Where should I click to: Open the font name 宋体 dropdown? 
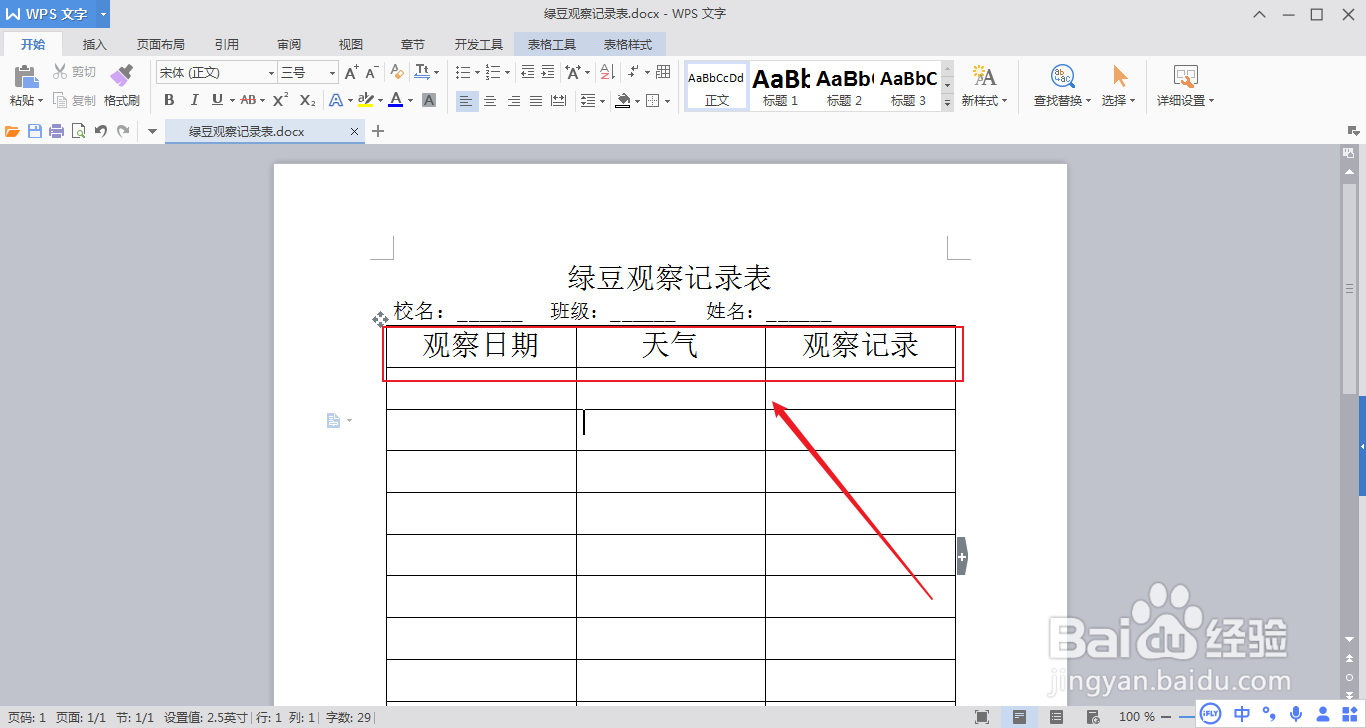pos(271,73)
